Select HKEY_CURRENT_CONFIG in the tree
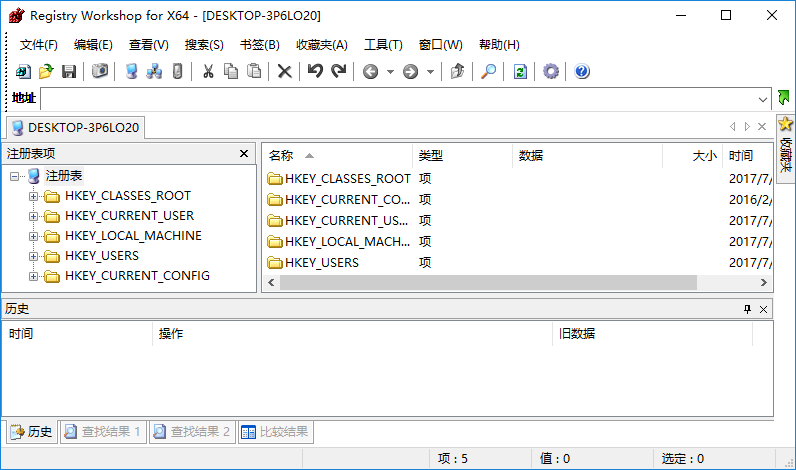 click(137, 276)
